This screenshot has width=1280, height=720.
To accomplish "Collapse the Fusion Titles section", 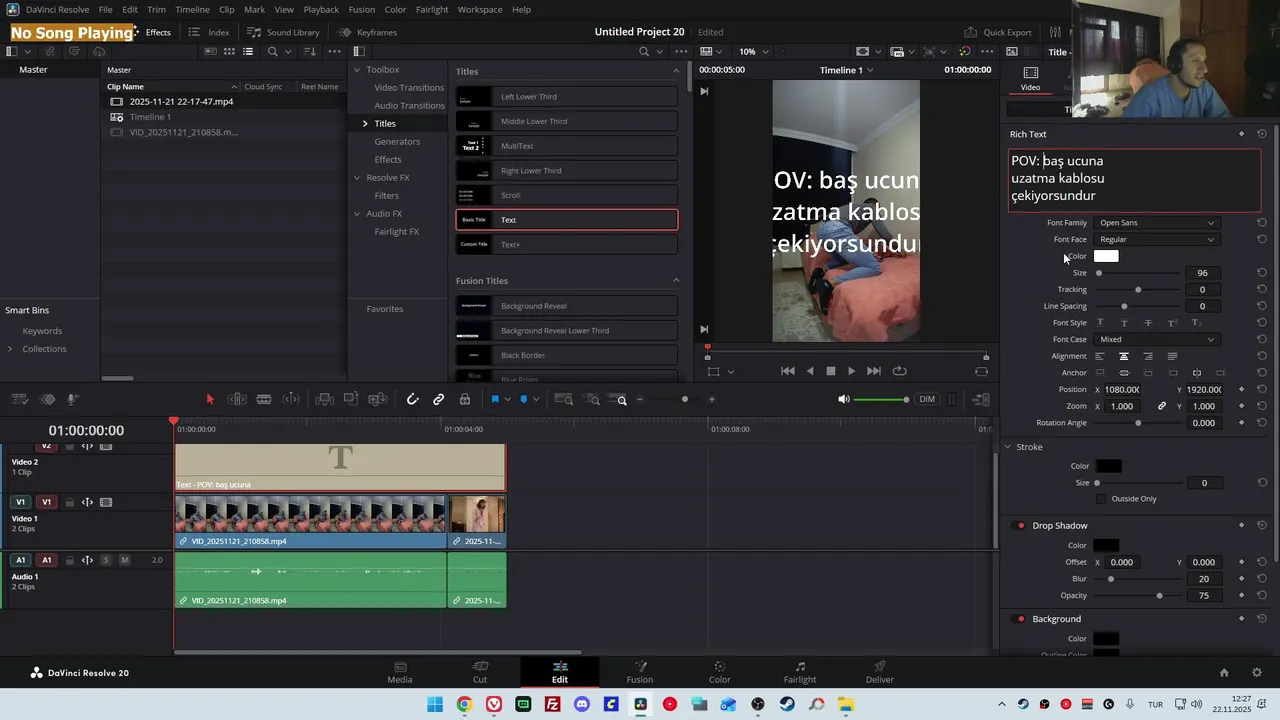I will (676, 281).
